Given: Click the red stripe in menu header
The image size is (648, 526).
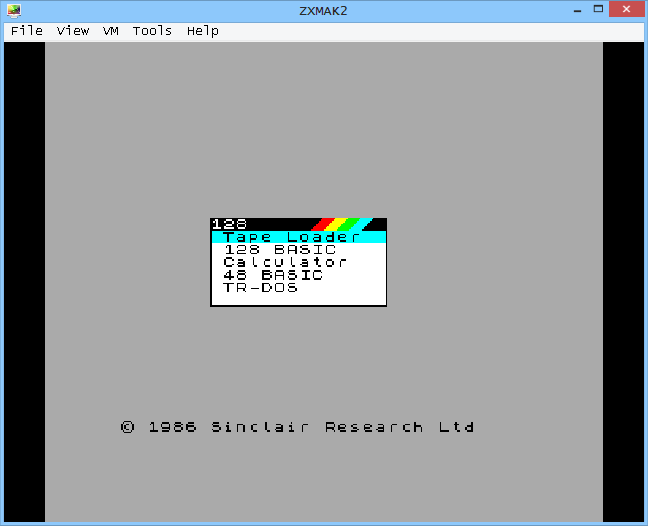Looking at the screenshot, I should pyautogui.click(x=324, y=224).
